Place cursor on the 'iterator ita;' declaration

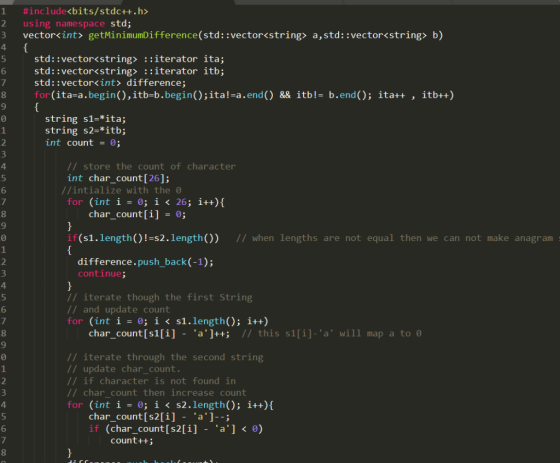tap(189, 59)
